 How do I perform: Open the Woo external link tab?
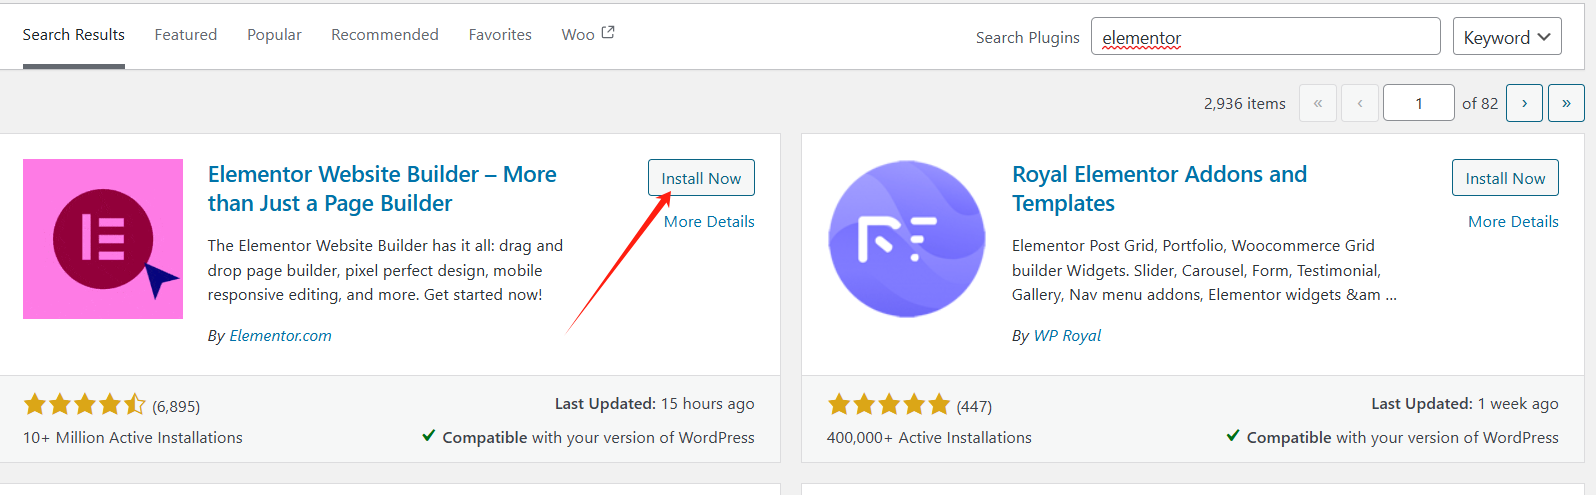tap(588, 35)
